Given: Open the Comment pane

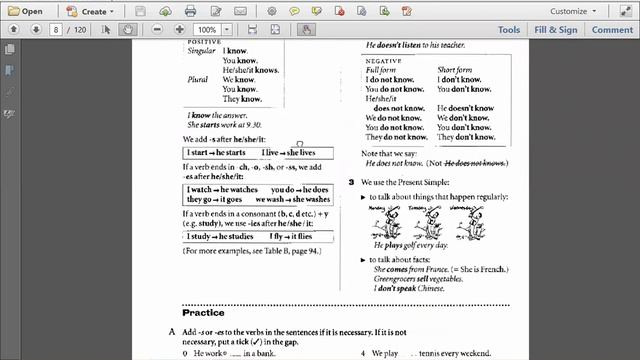Looking at the screenshot, I should (612, 30).
